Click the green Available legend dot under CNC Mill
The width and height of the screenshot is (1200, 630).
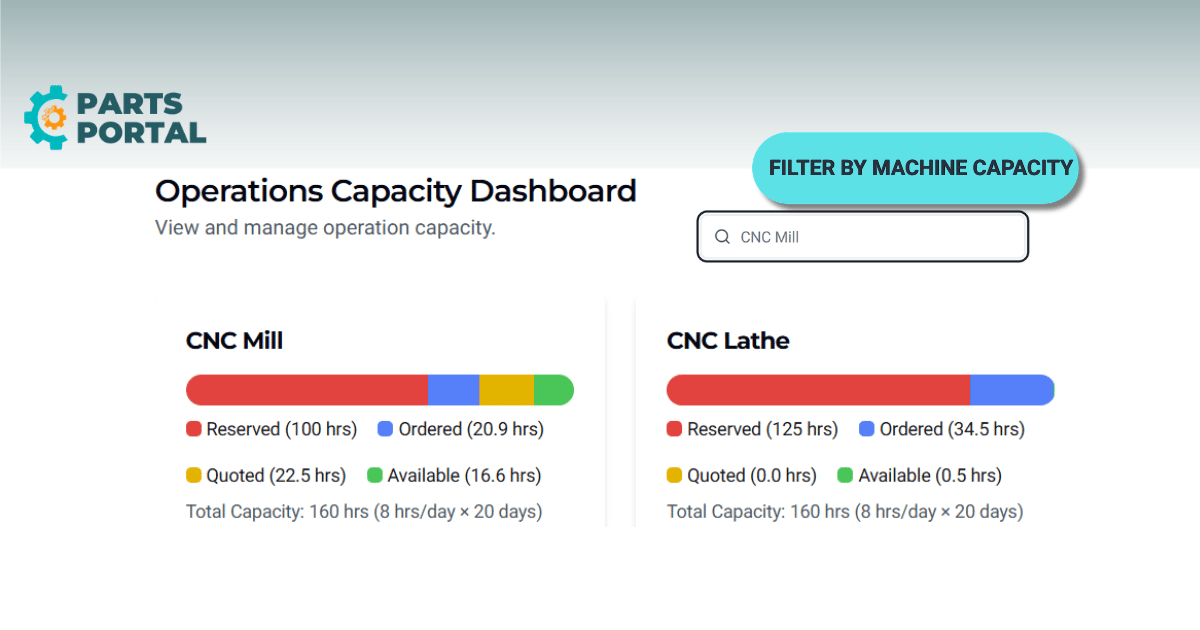pyautogui.click(x=375, y=475)
